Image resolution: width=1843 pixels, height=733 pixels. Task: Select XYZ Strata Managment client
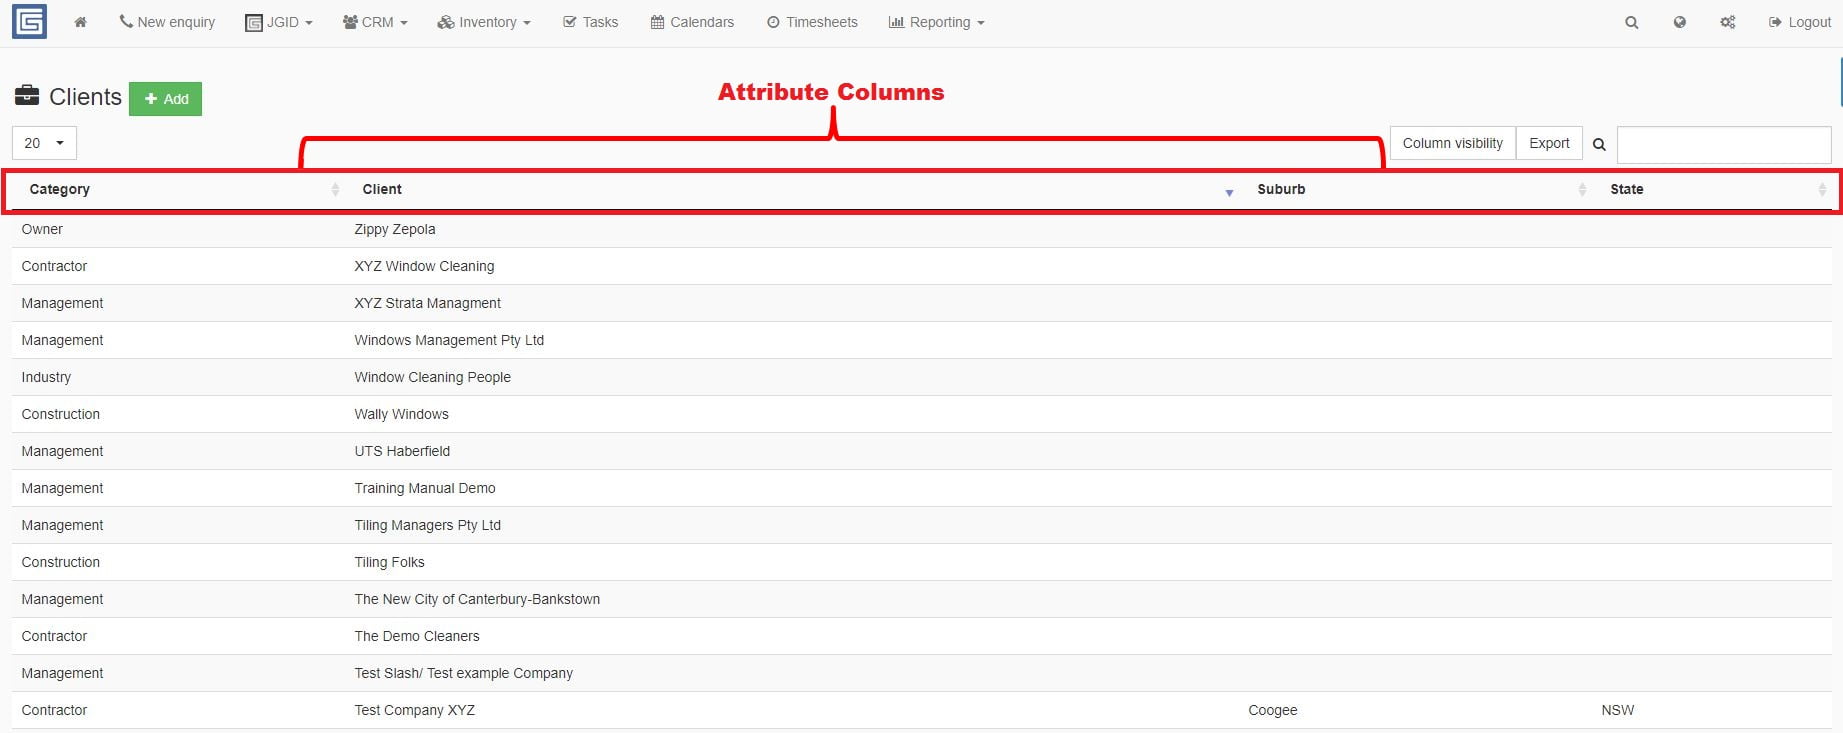[x=427, y=303]
